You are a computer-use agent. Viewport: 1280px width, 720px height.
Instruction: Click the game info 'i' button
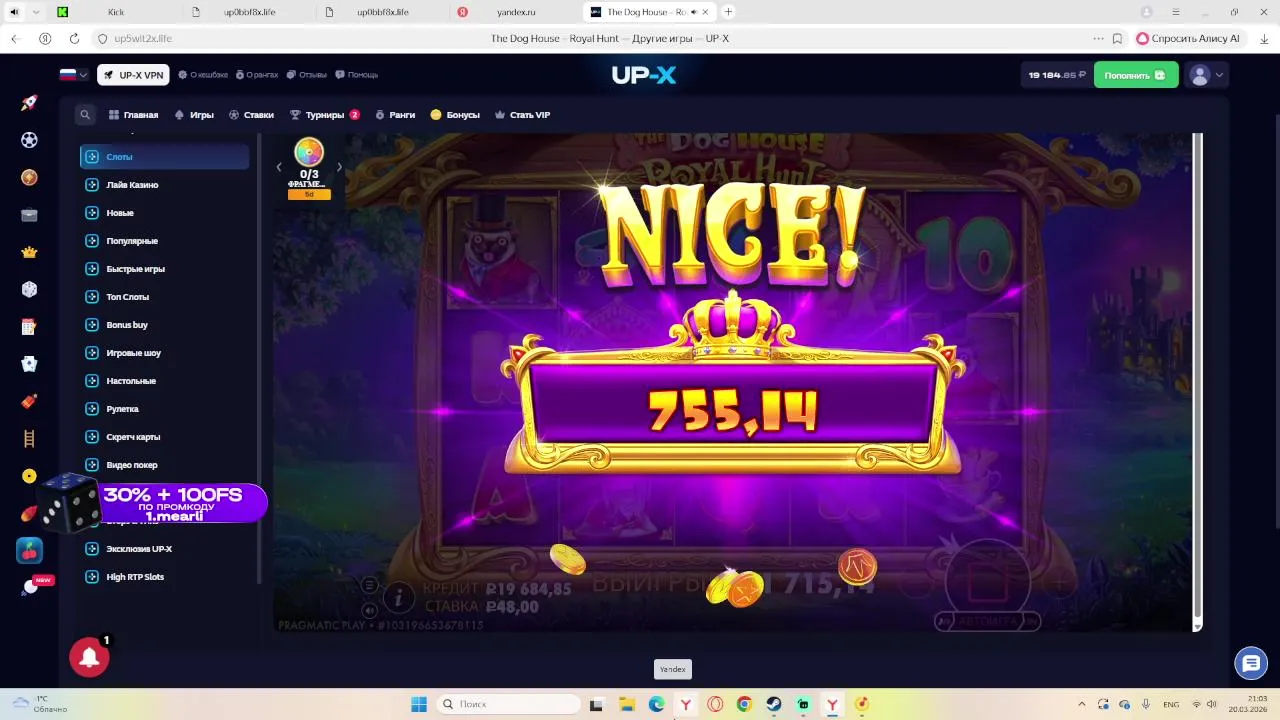point(399,598)
